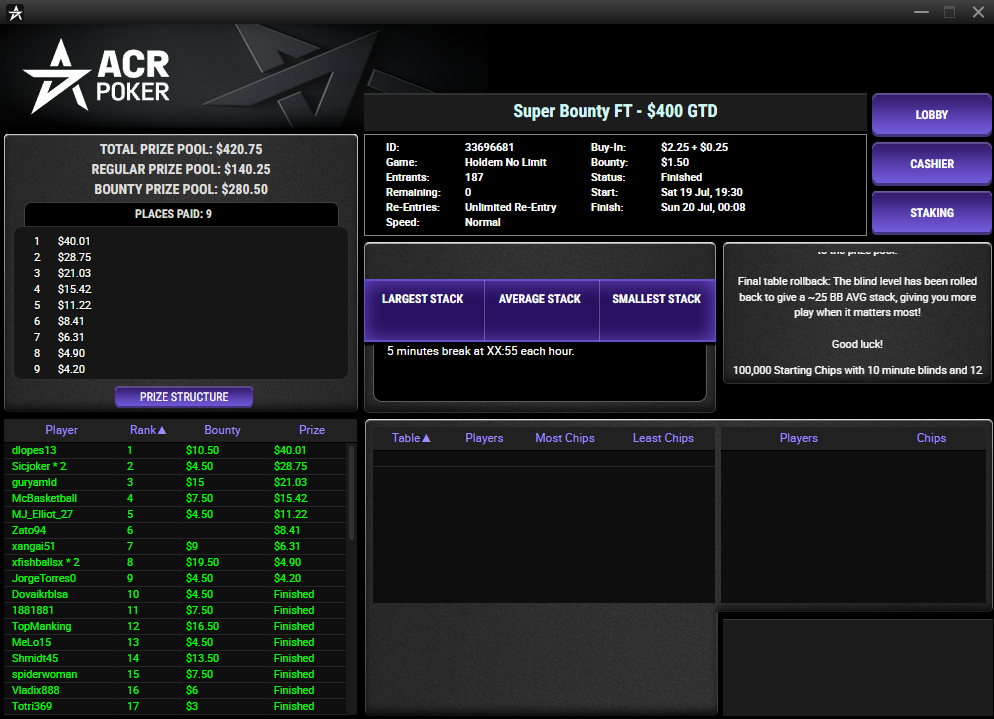The height and width of the screenshot is (719, 994).
Task: Select player xangai51 in standings
Action: point(176,546)
